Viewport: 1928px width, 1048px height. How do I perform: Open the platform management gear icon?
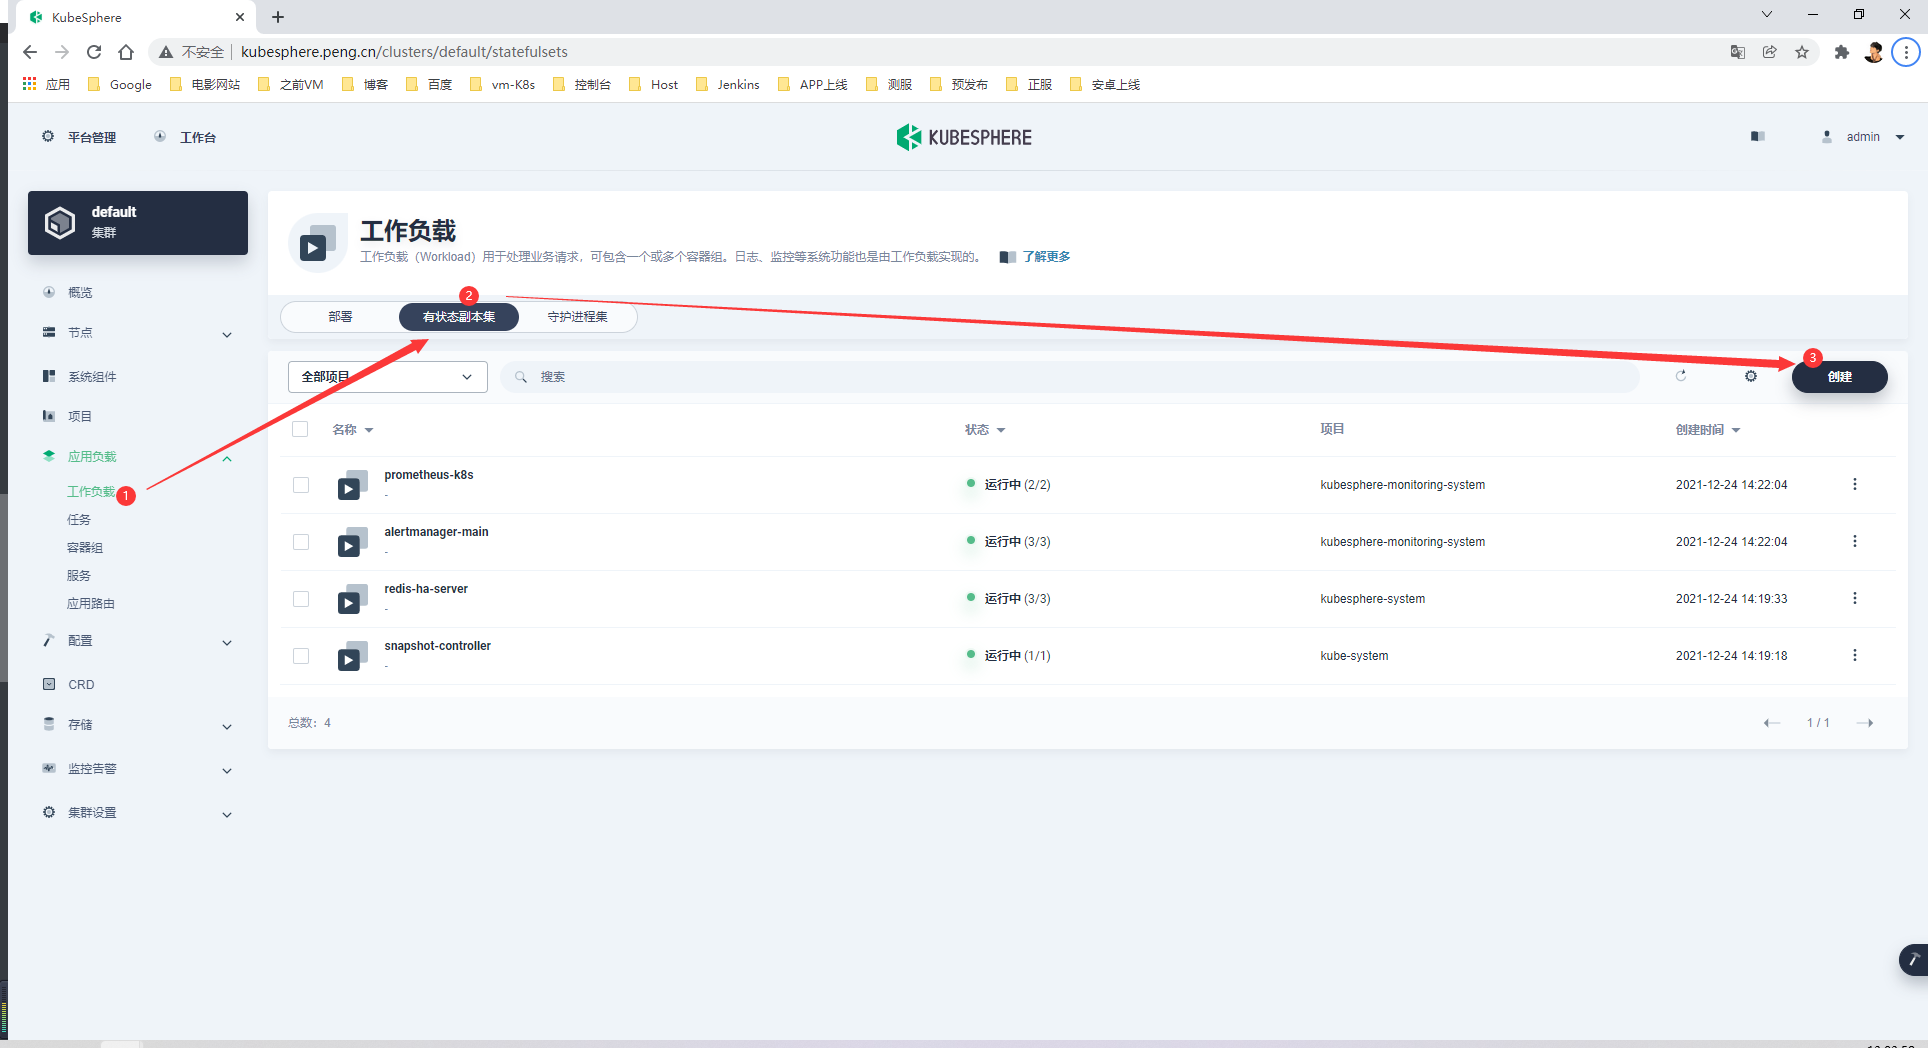pyautogui.click(x=48, y=136)
